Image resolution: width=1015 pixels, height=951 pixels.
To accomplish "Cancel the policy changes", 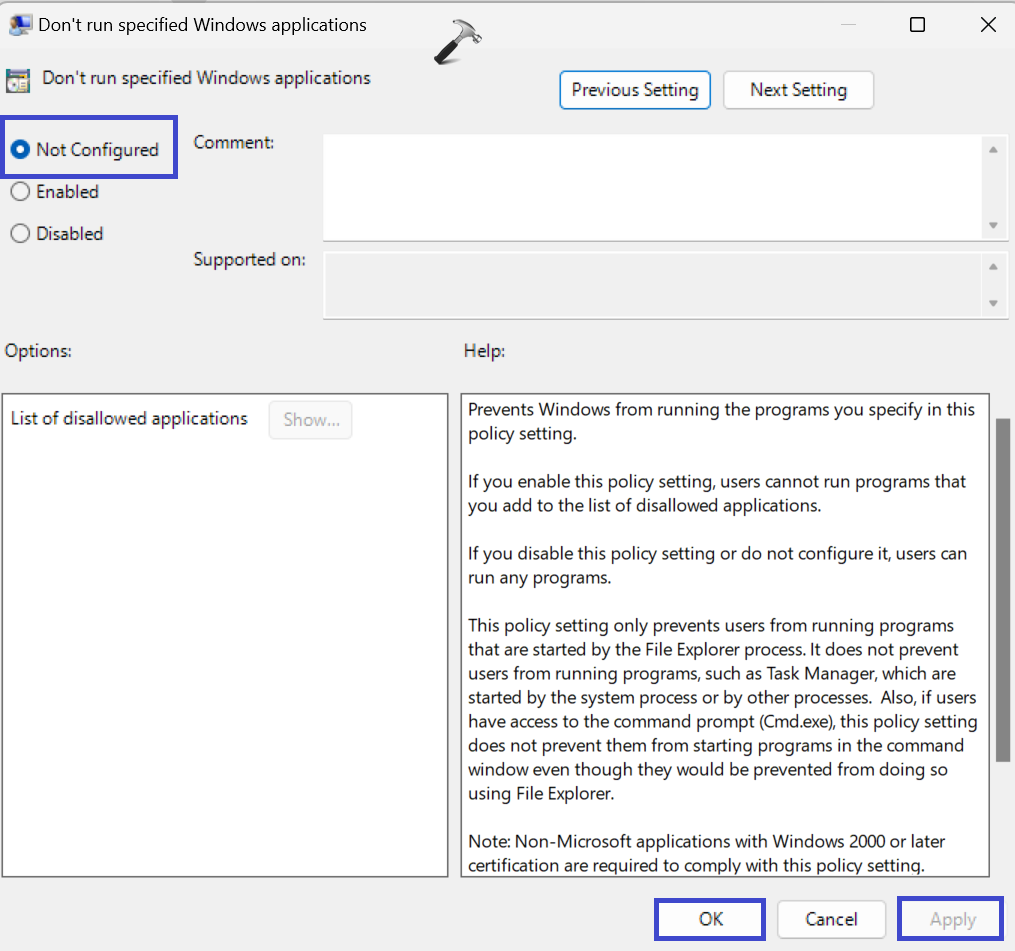I will coord(831,919).
